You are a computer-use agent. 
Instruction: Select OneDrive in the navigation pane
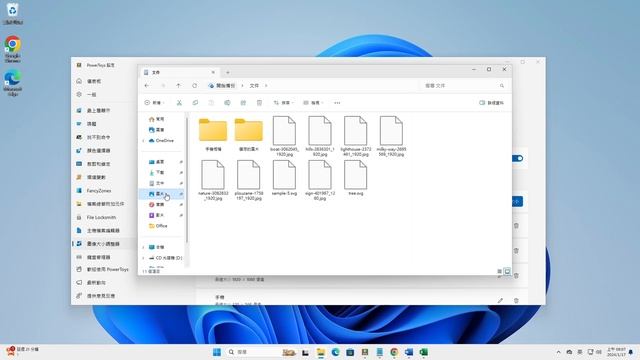coord(161,140)
